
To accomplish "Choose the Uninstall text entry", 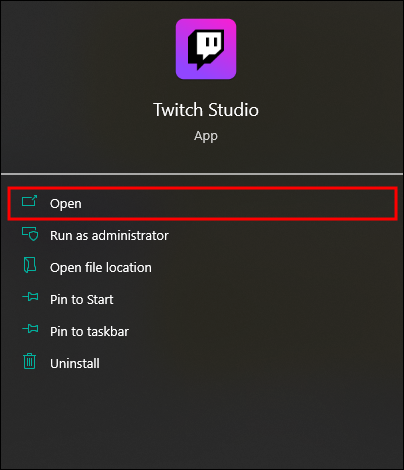I will (75, 364).
